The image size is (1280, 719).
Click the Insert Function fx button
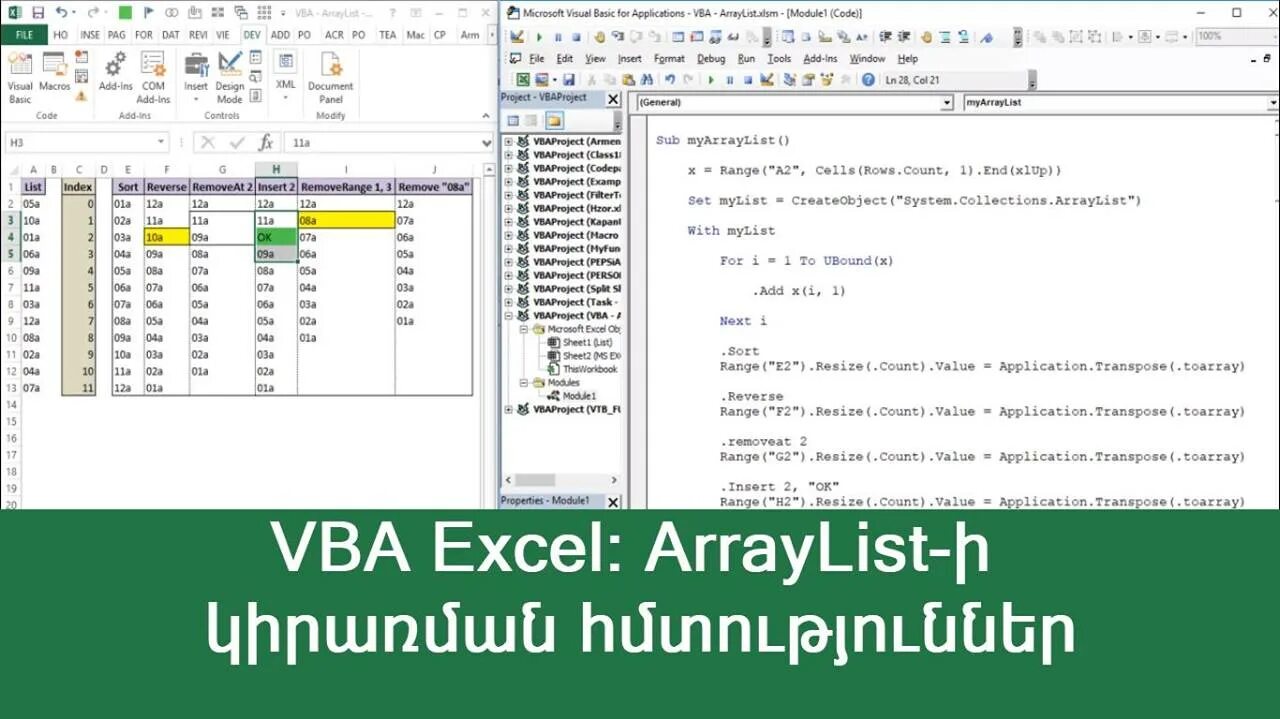266,143
